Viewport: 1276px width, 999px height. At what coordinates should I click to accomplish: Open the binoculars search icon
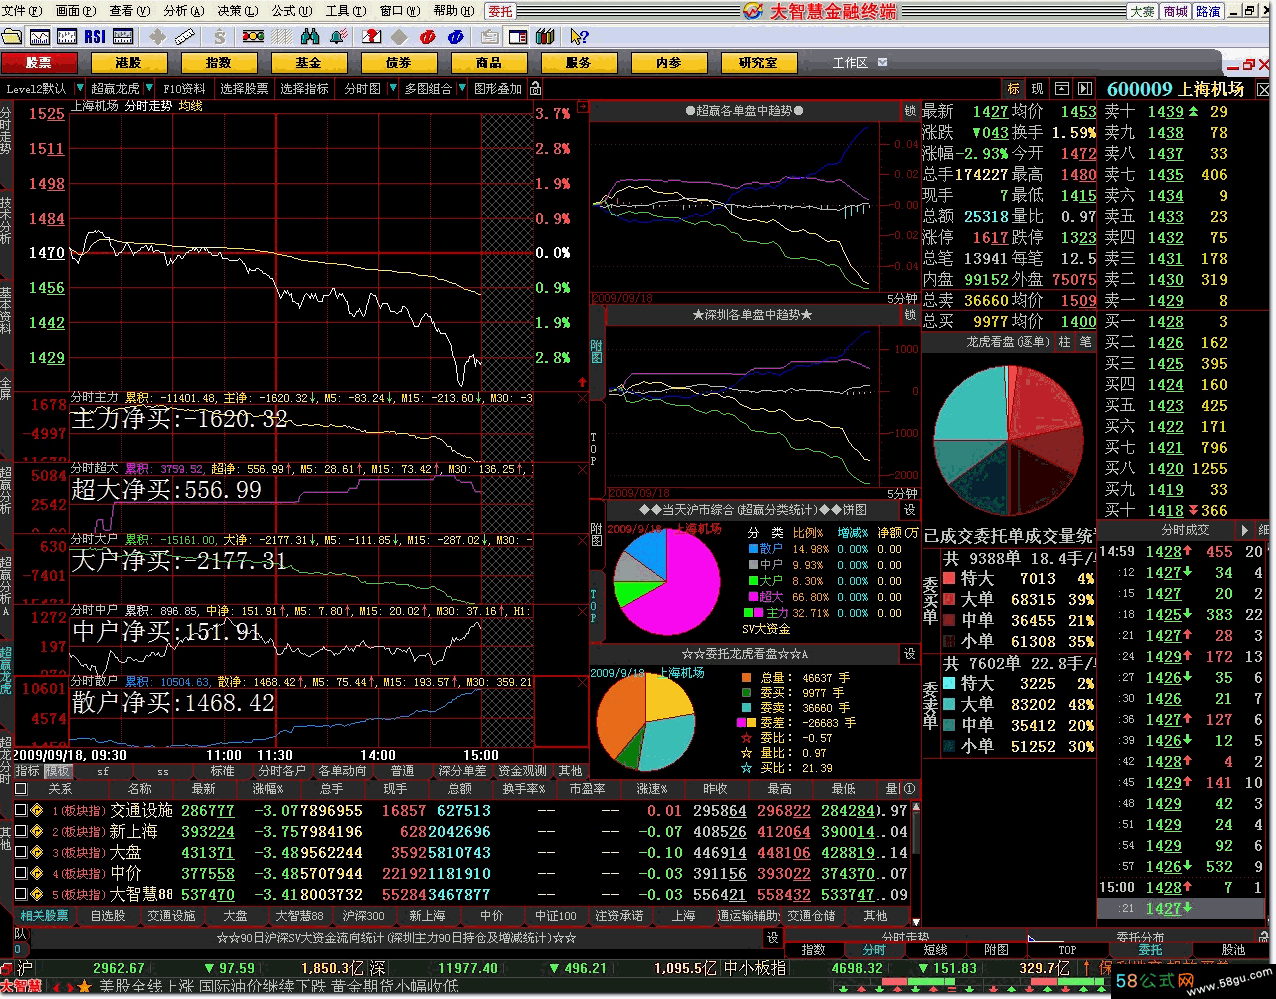point(310,37)
